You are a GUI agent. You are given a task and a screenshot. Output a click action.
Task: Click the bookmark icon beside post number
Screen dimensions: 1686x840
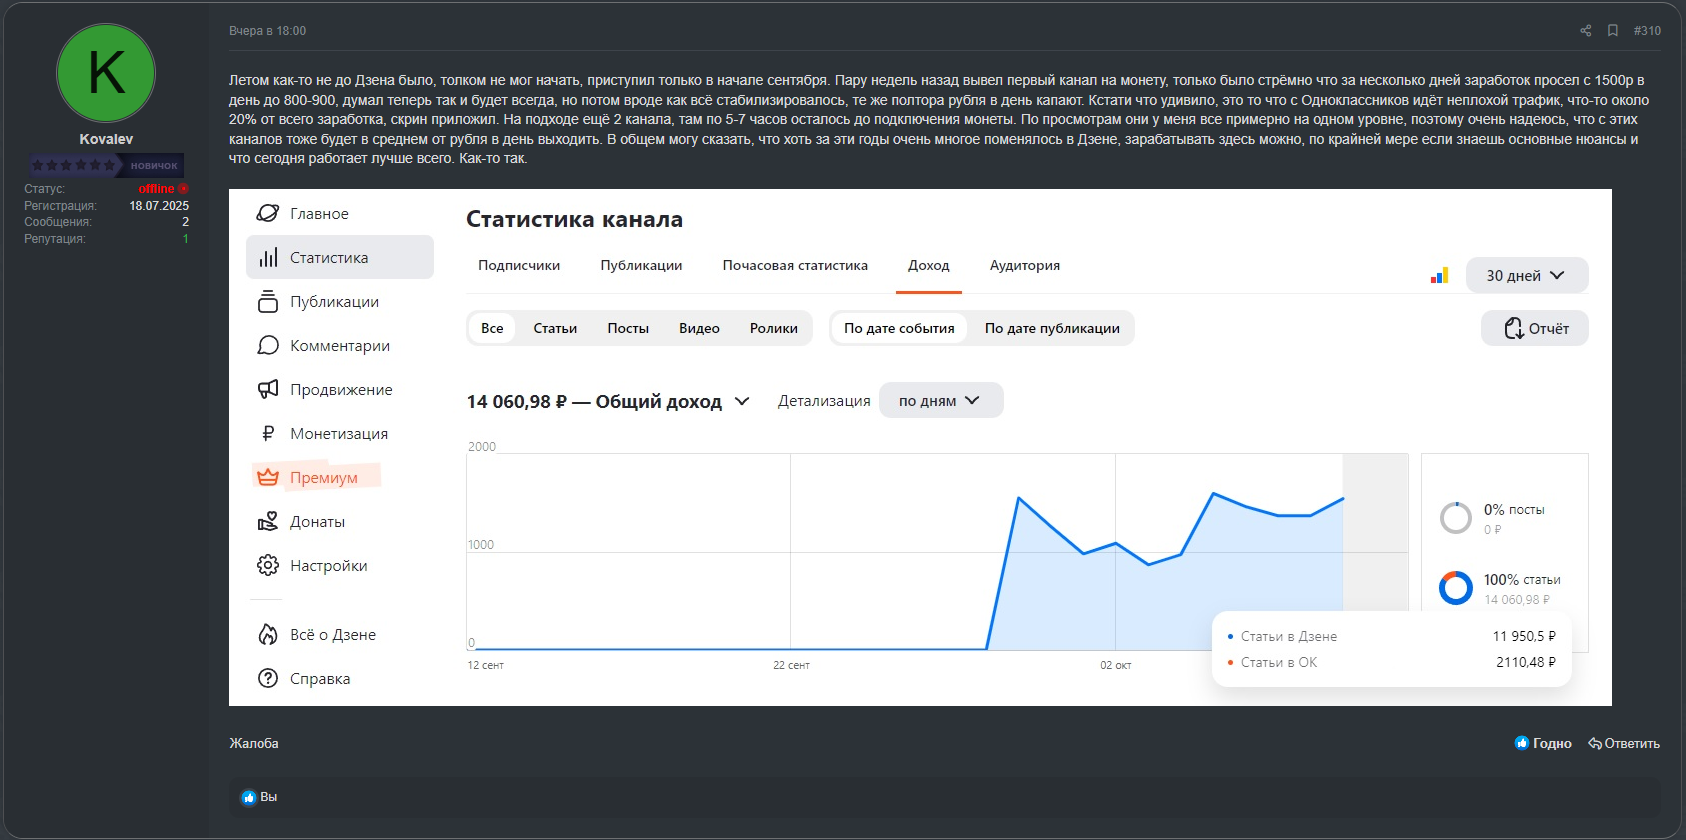pos(1613,31)
